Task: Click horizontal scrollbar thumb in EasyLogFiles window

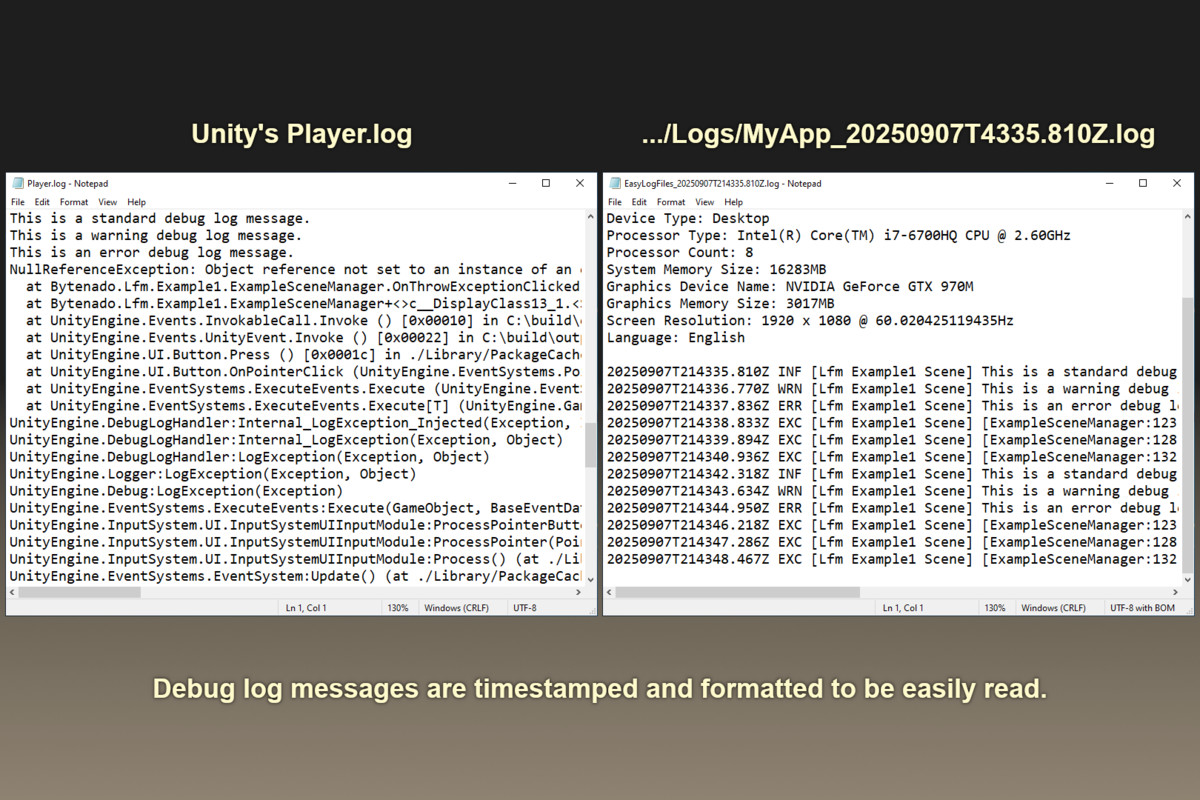Action: [x=738, y=592]
